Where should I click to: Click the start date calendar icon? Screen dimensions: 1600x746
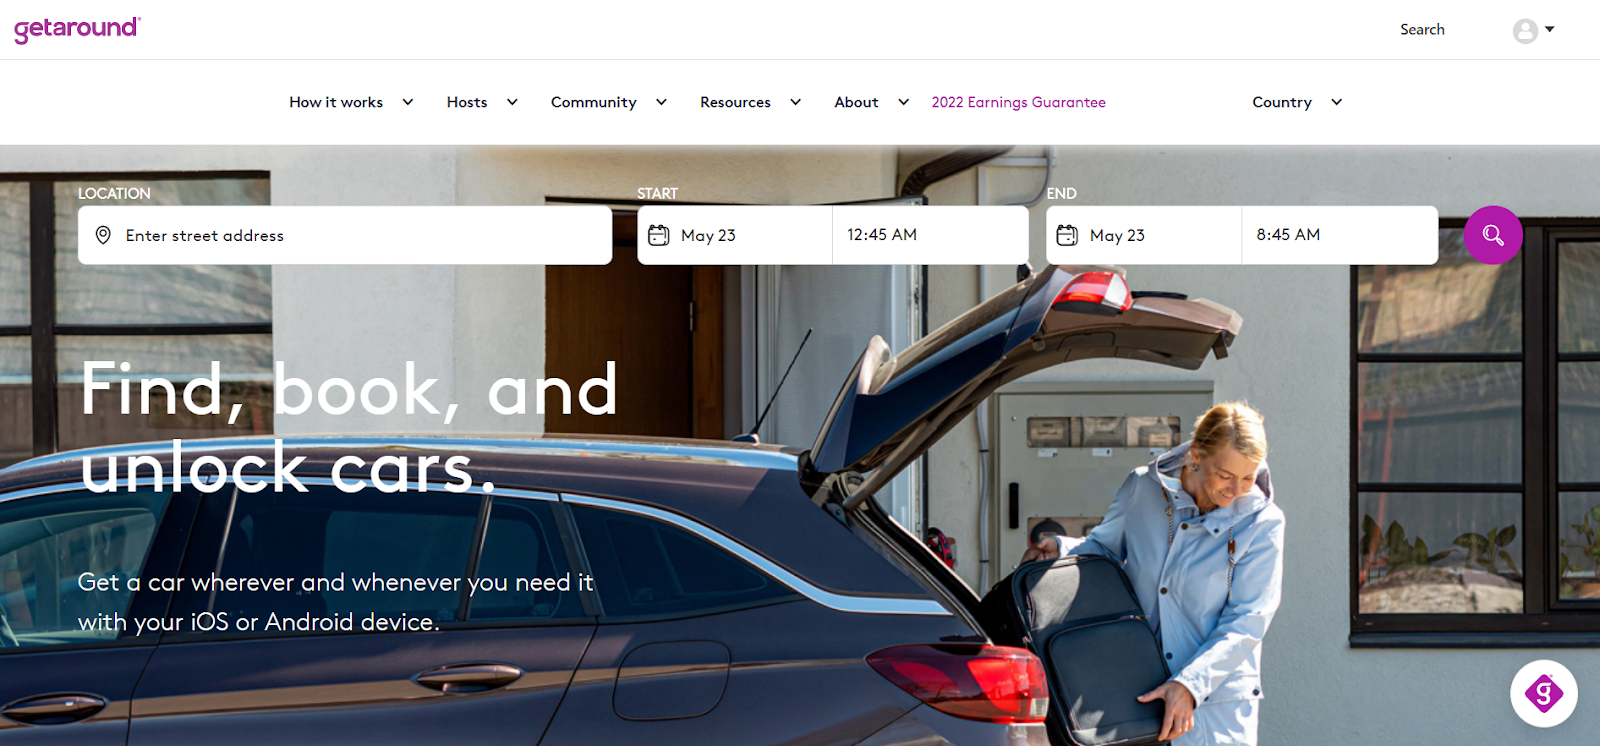pyautogui.click(x=659, y=235)
